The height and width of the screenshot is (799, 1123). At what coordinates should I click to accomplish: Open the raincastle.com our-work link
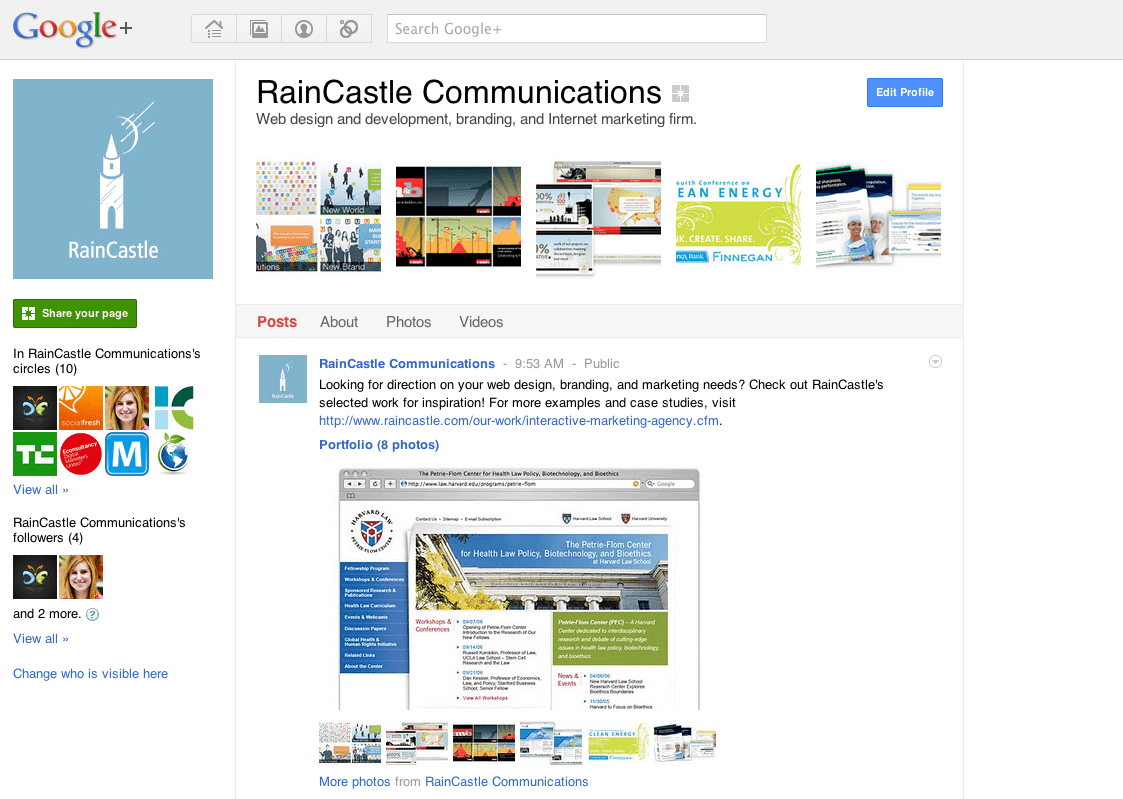519,421
